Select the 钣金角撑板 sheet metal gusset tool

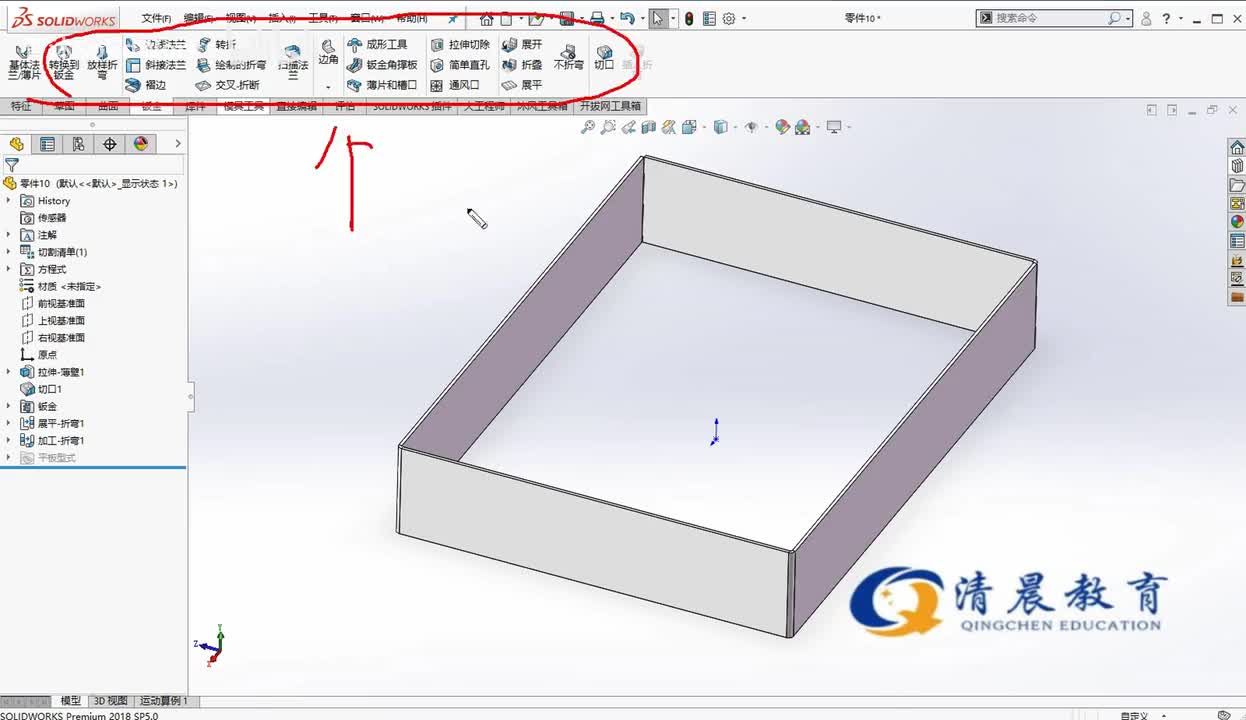[x=382, y=65]
